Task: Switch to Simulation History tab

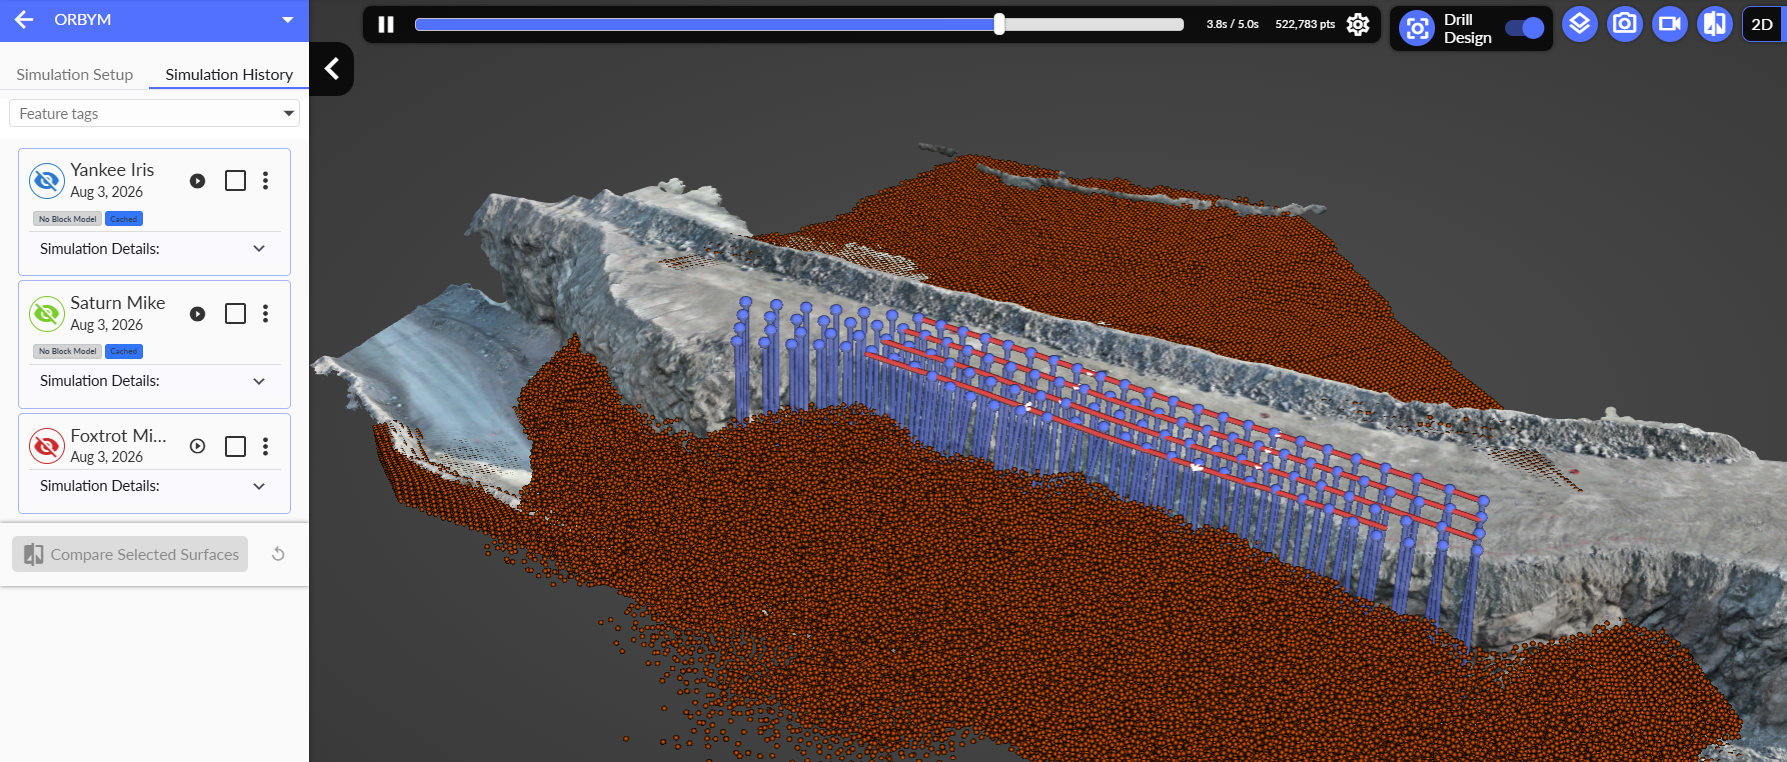Action: pyautogui.click(x=229, y=74)
